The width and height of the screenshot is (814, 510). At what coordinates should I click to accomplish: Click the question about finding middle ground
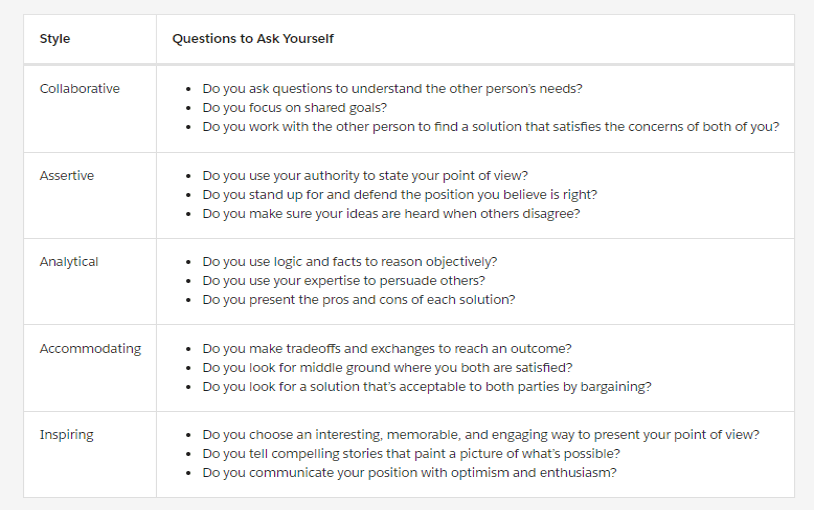[387, 368]
